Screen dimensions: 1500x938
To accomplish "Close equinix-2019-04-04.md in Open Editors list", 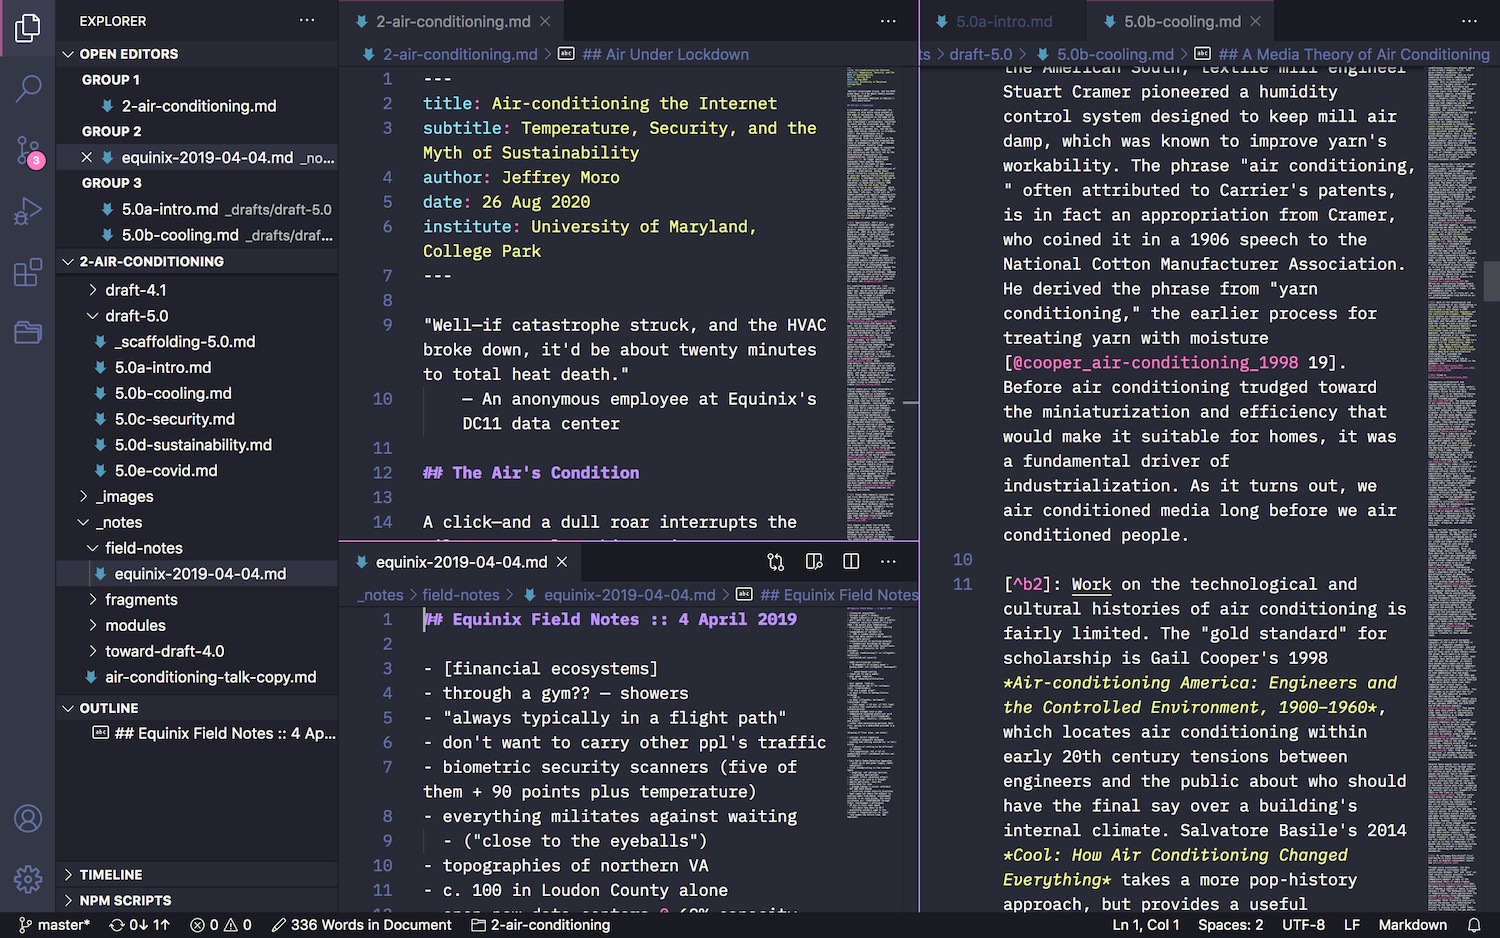I will [87, 158].
